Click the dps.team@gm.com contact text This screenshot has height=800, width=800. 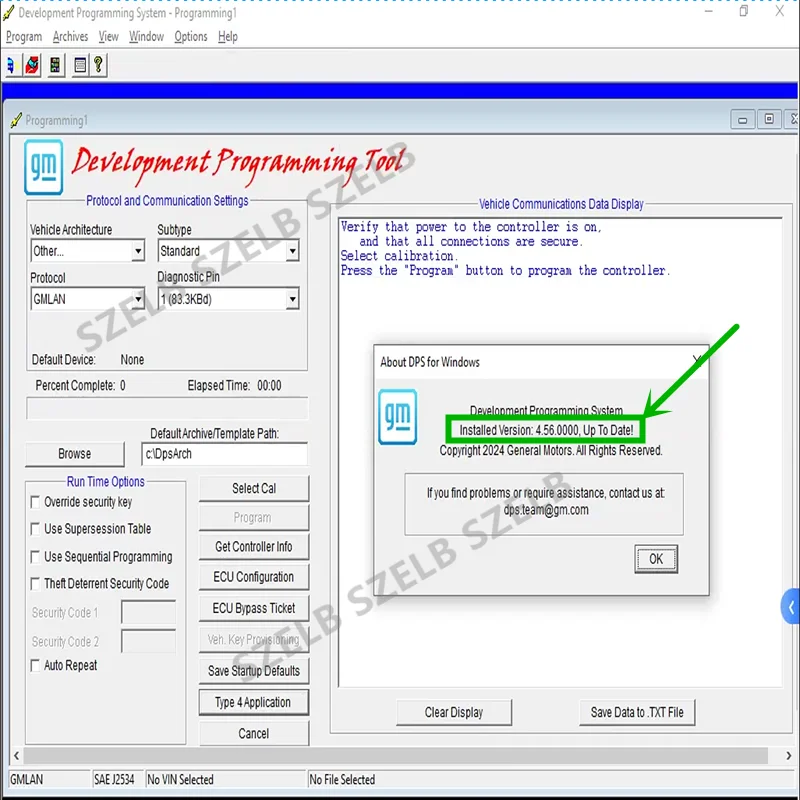(x=546, y=510)
